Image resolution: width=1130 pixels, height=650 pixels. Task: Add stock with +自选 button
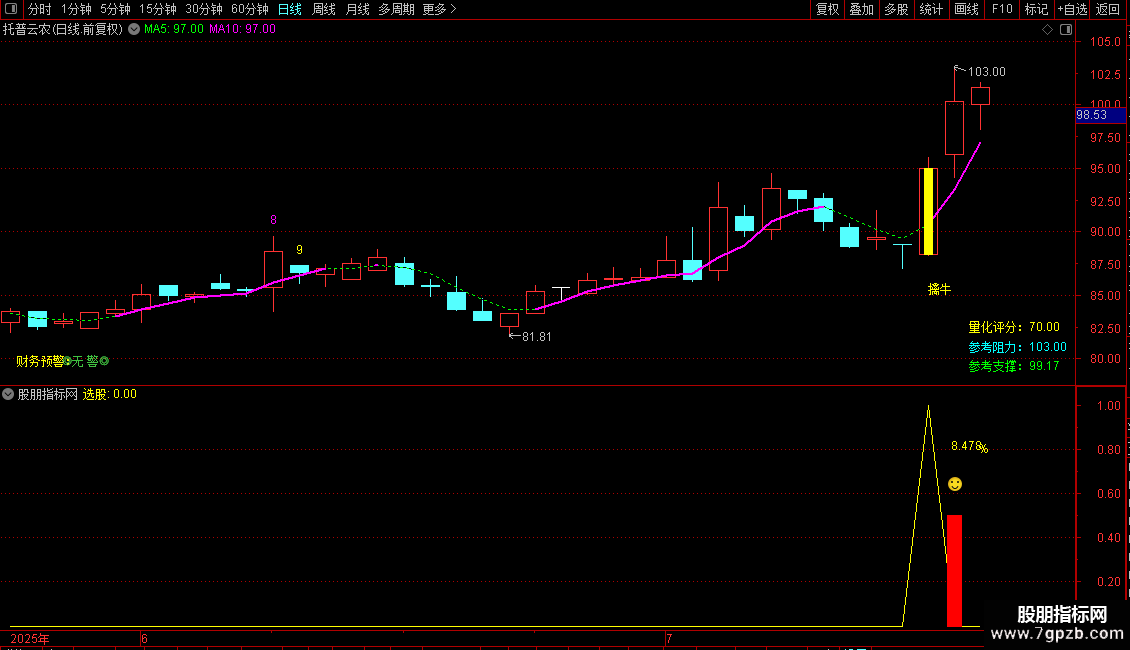tap(1072, 9)
